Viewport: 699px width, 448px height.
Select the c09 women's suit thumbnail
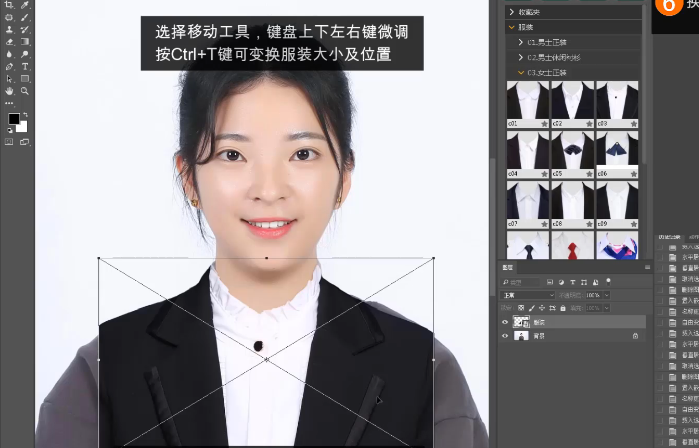click(617, 205)
